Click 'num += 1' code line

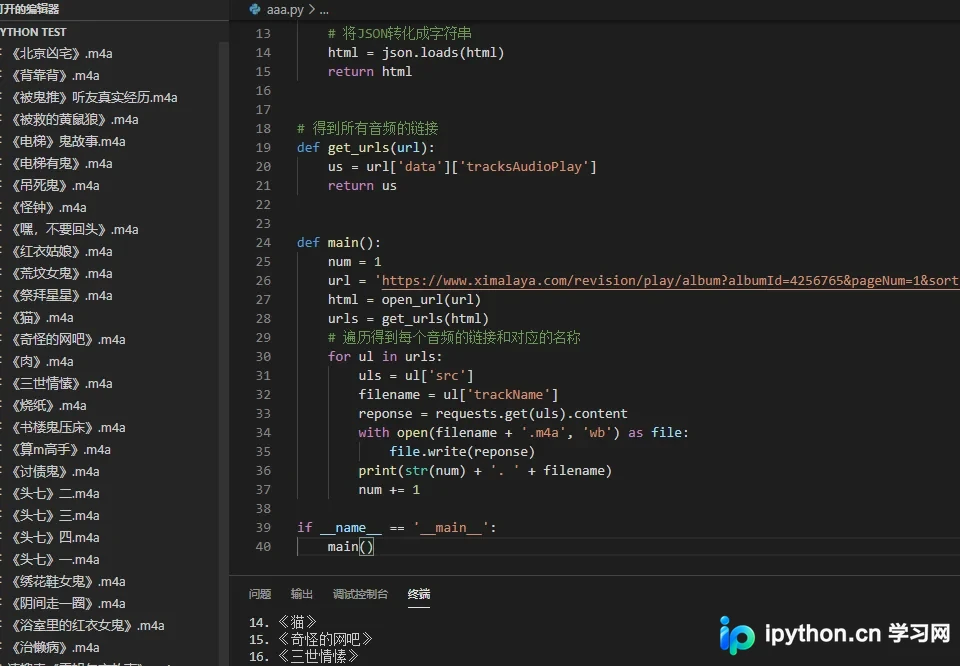pos(389,490)
